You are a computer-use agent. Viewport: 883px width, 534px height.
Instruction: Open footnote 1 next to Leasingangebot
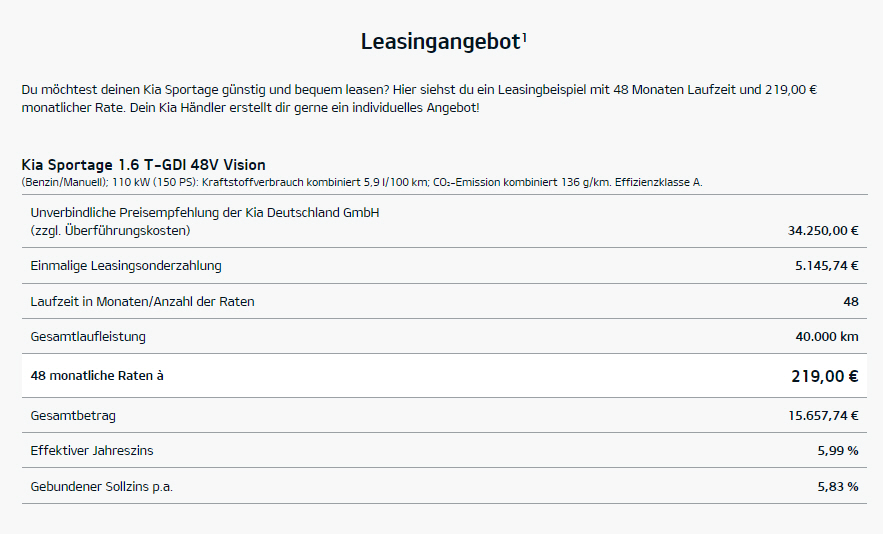[525, 37]
